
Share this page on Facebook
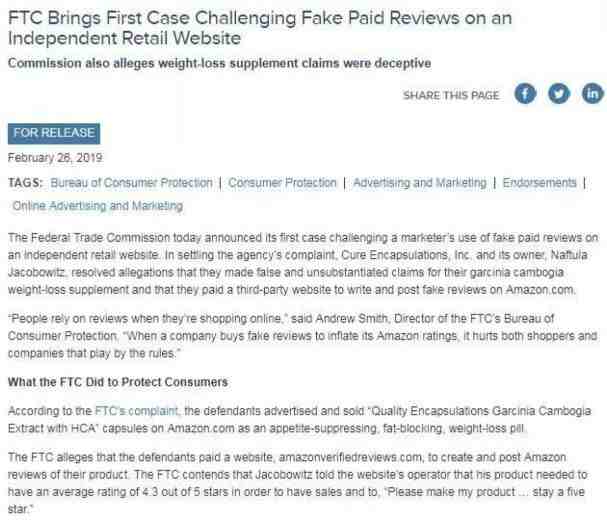525,94
